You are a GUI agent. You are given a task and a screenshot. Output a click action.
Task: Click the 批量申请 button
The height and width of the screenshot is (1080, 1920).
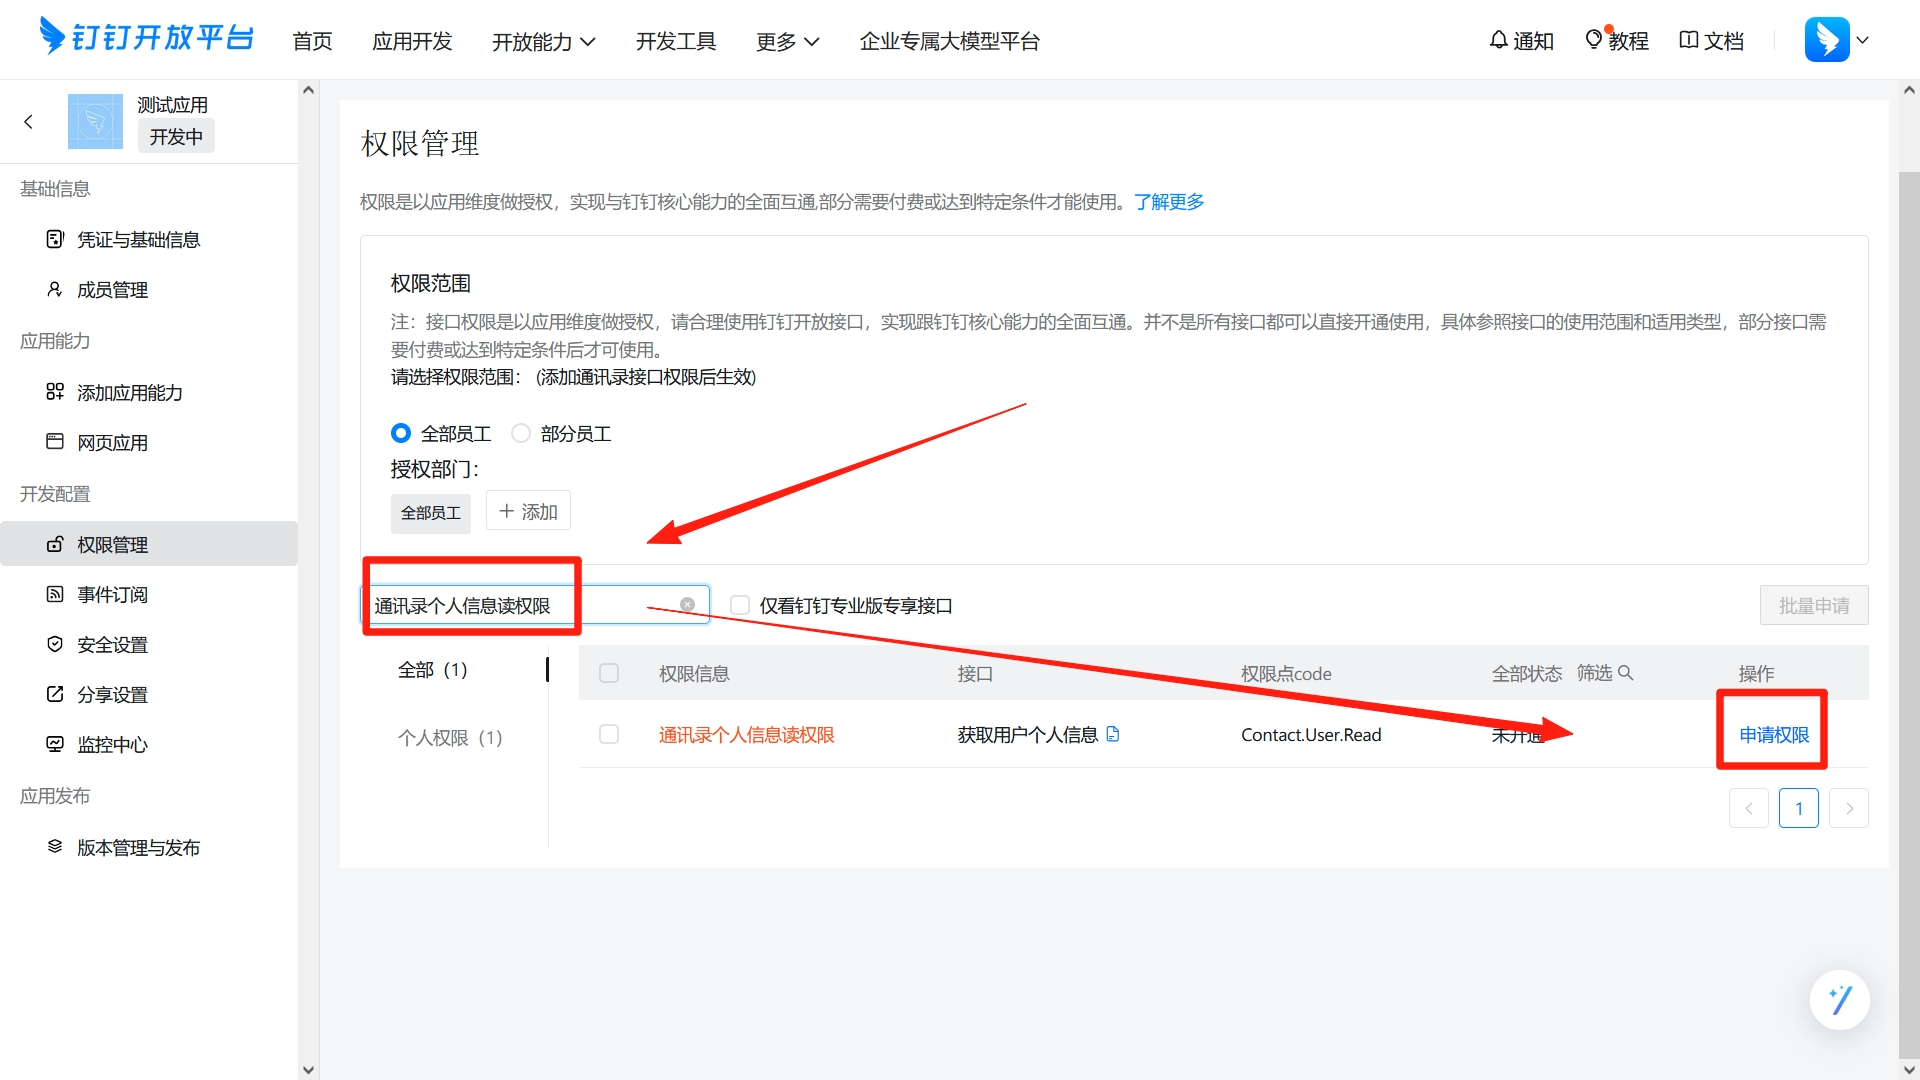pos(1814,605)
